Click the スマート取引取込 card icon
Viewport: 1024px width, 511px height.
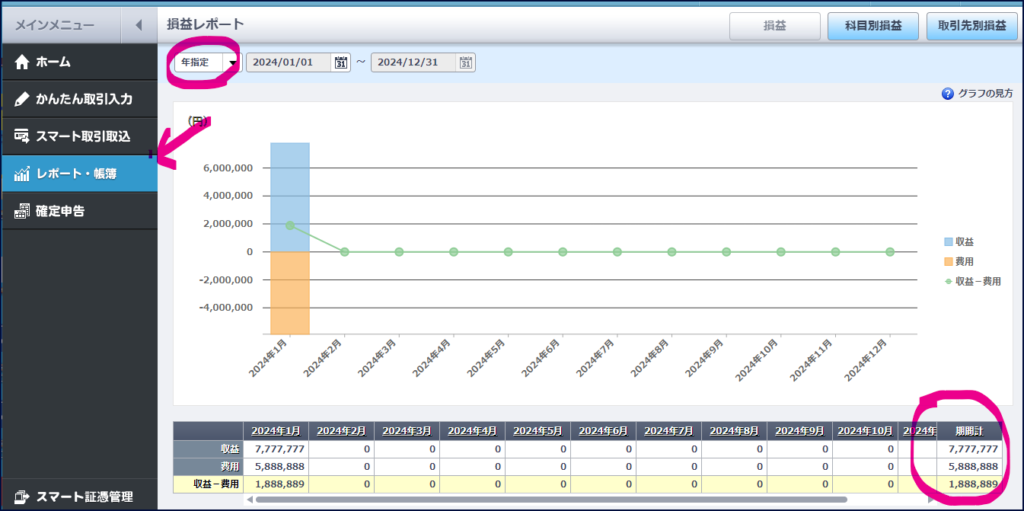point(22,136)
